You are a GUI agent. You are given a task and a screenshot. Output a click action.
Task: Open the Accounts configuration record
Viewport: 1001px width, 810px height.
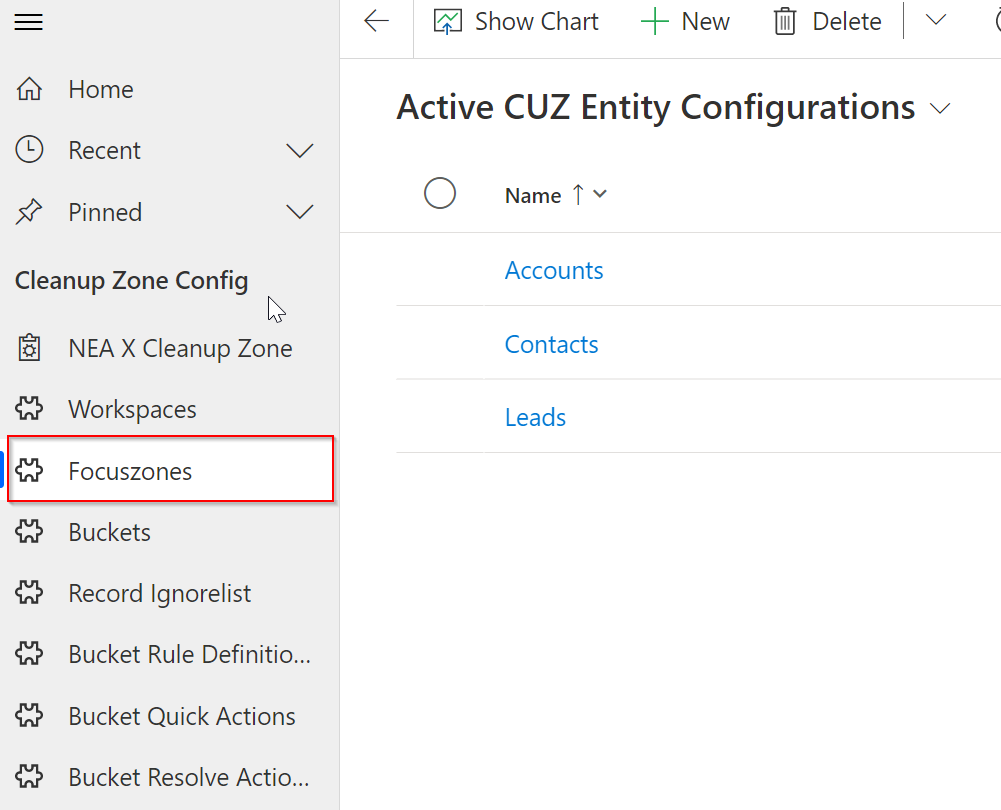click(554, 270)
